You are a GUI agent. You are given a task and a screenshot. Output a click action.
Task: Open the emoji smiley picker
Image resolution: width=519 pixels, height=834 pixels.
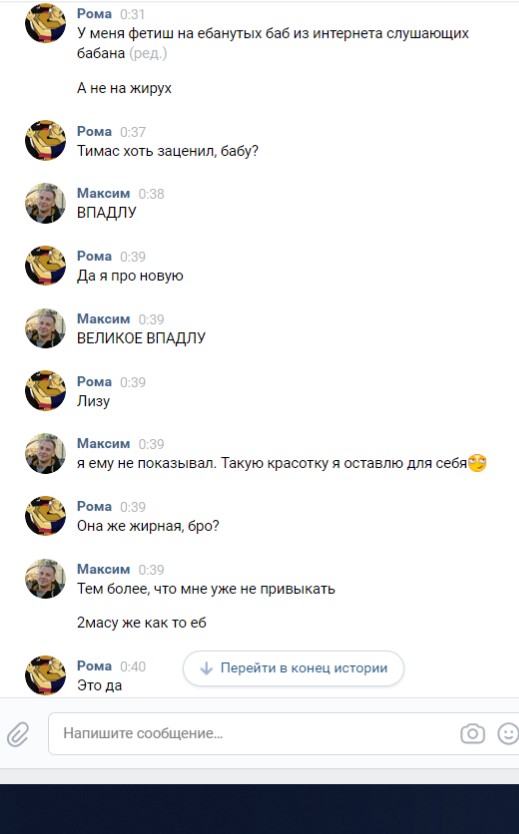tap(508, 733)
